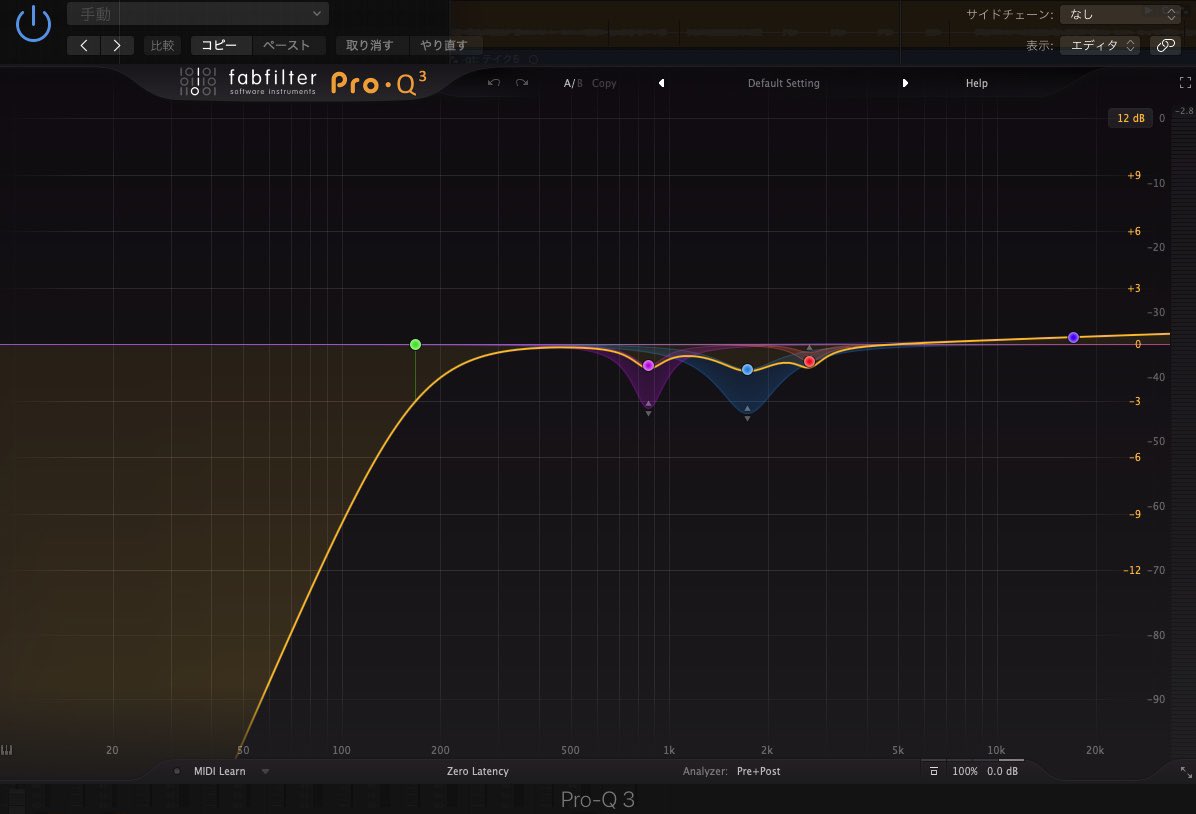The image size is (1196, 814).
Task: Click the 10k frequency axis label
Action: (x=996, y=750)
